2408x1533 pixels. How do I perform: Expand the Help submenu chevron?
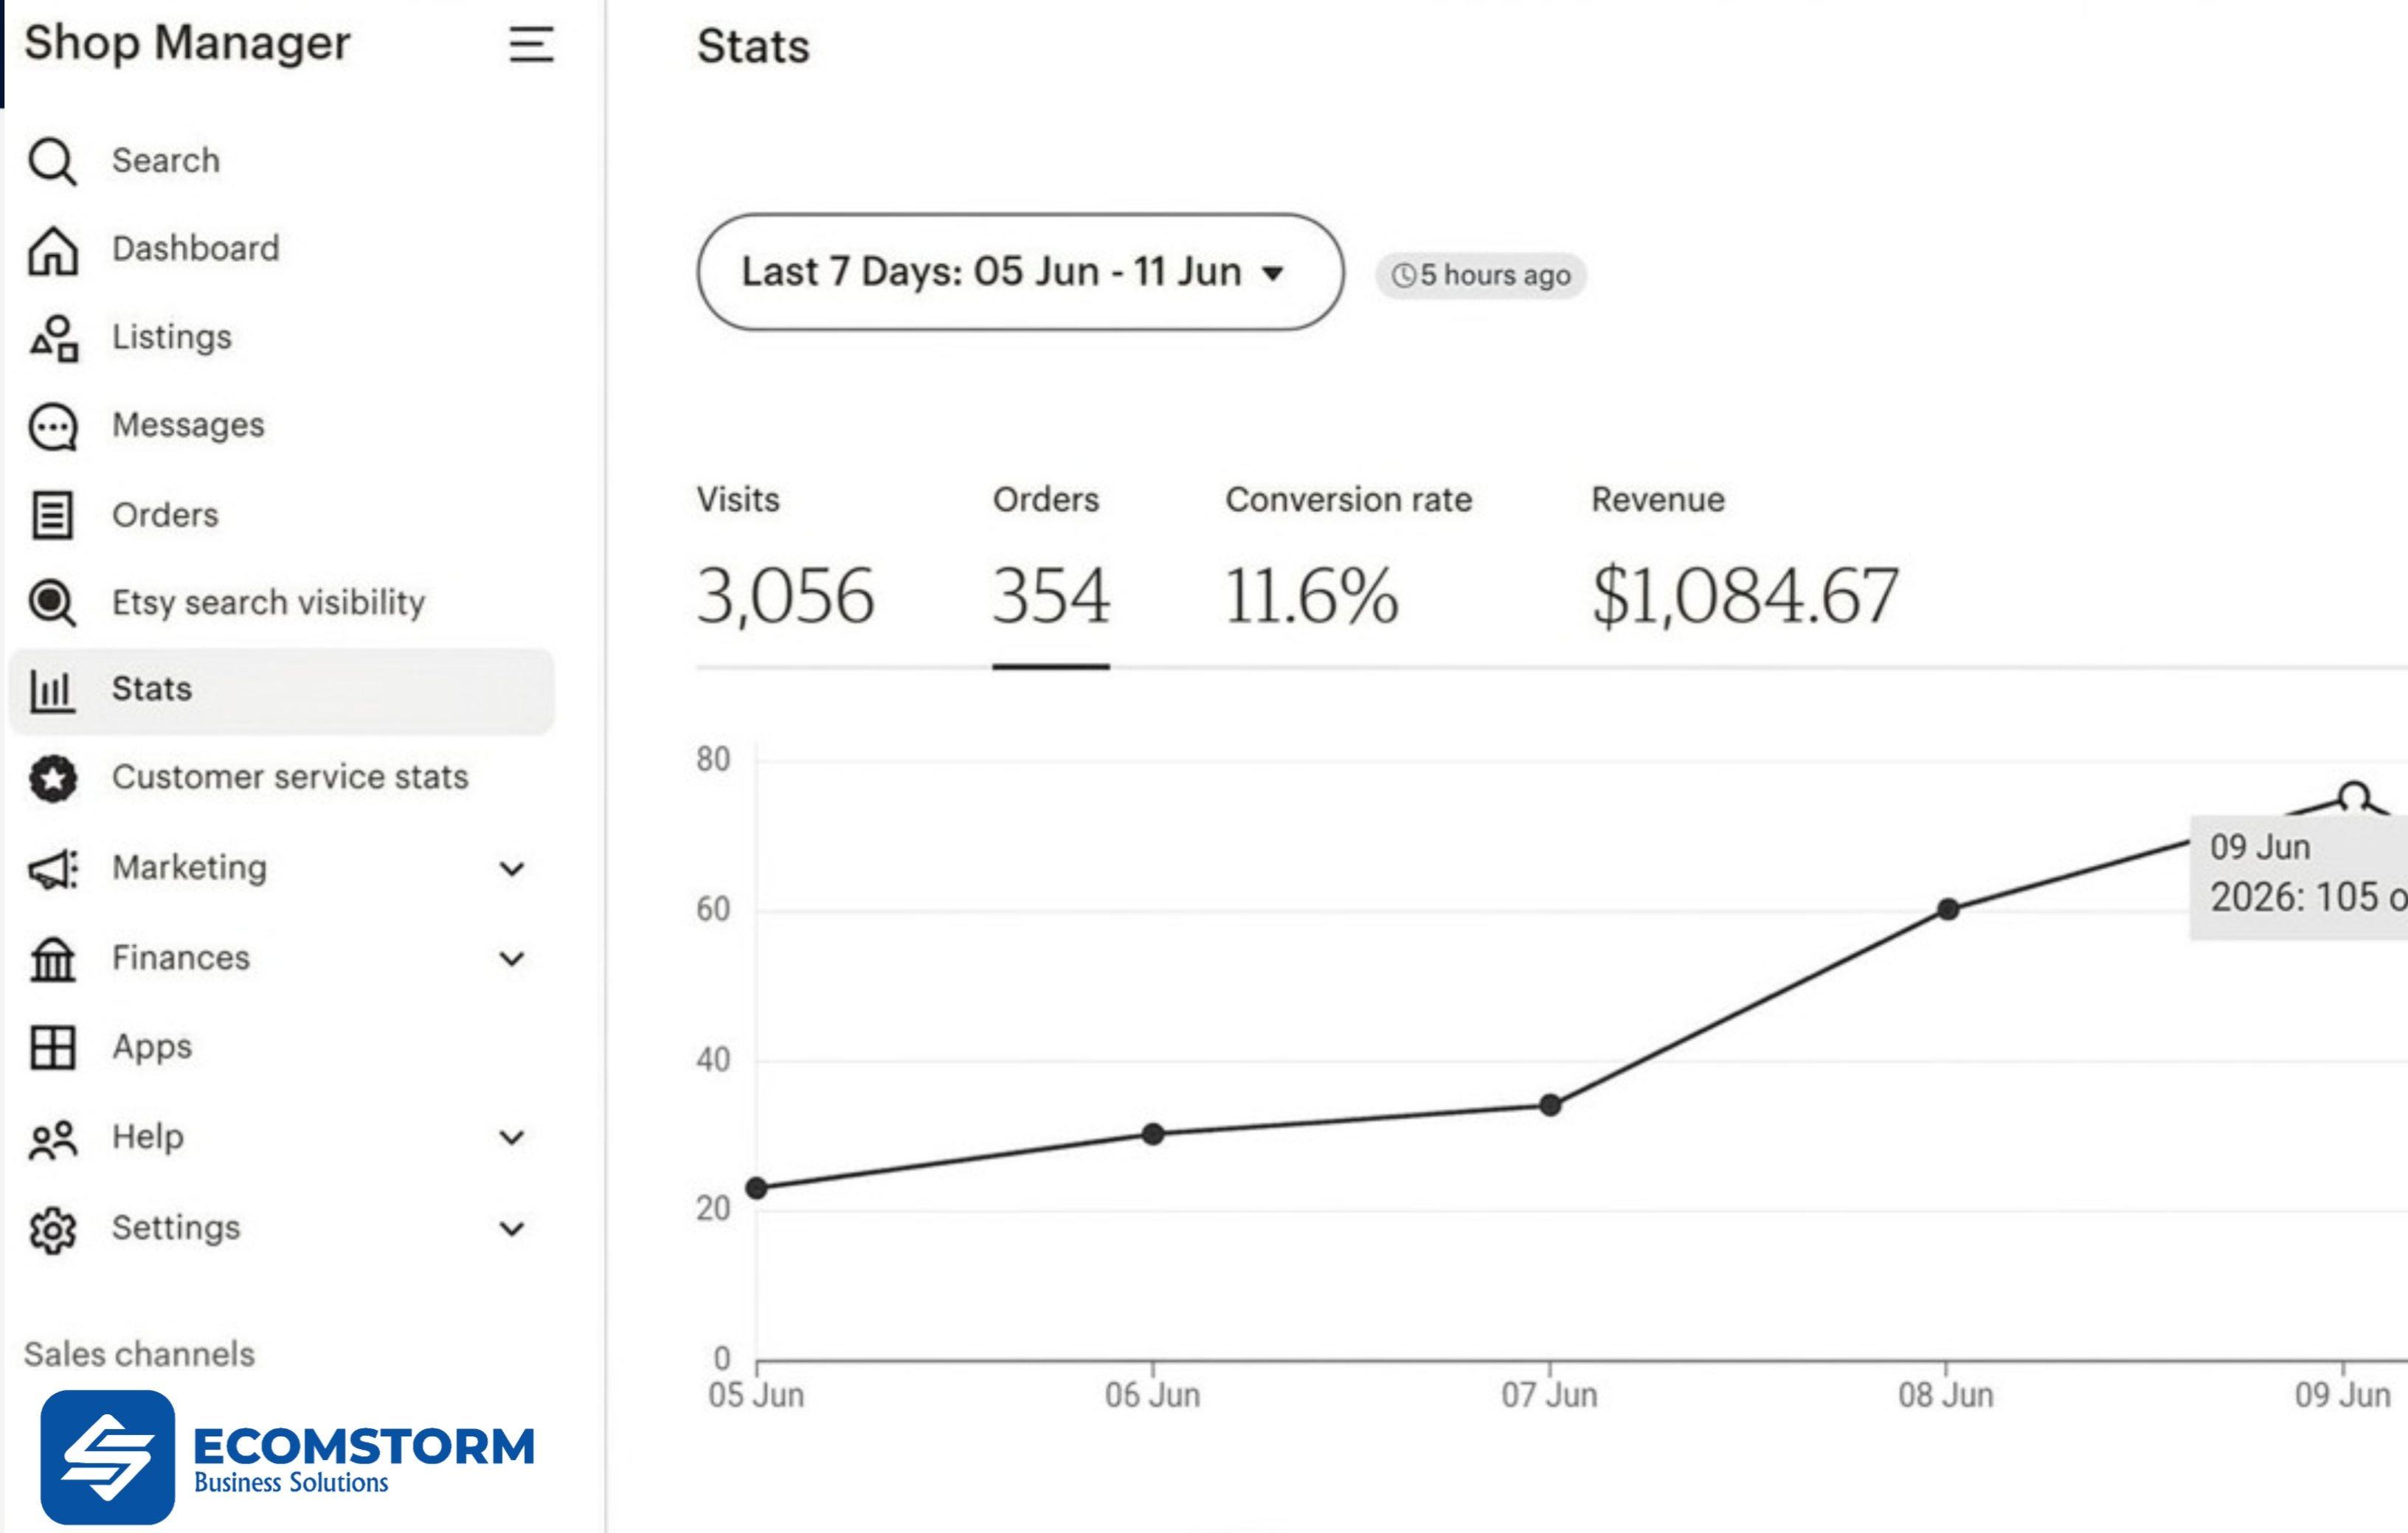click(512, 1137)
